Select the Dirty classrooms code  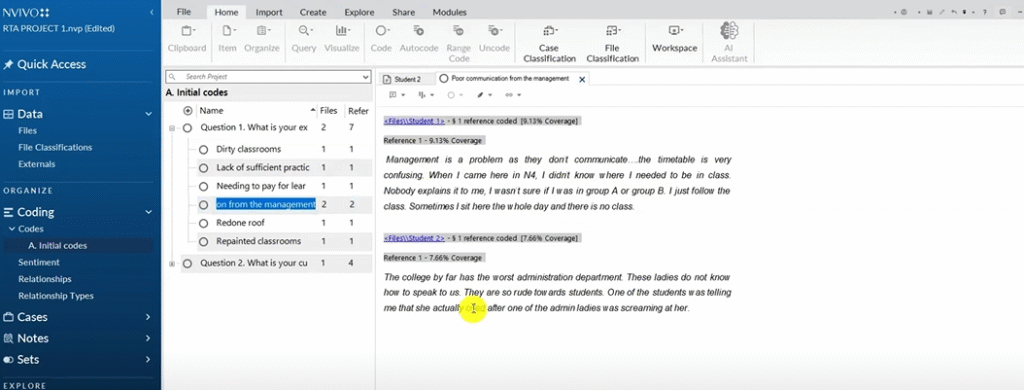click(248, 150)
